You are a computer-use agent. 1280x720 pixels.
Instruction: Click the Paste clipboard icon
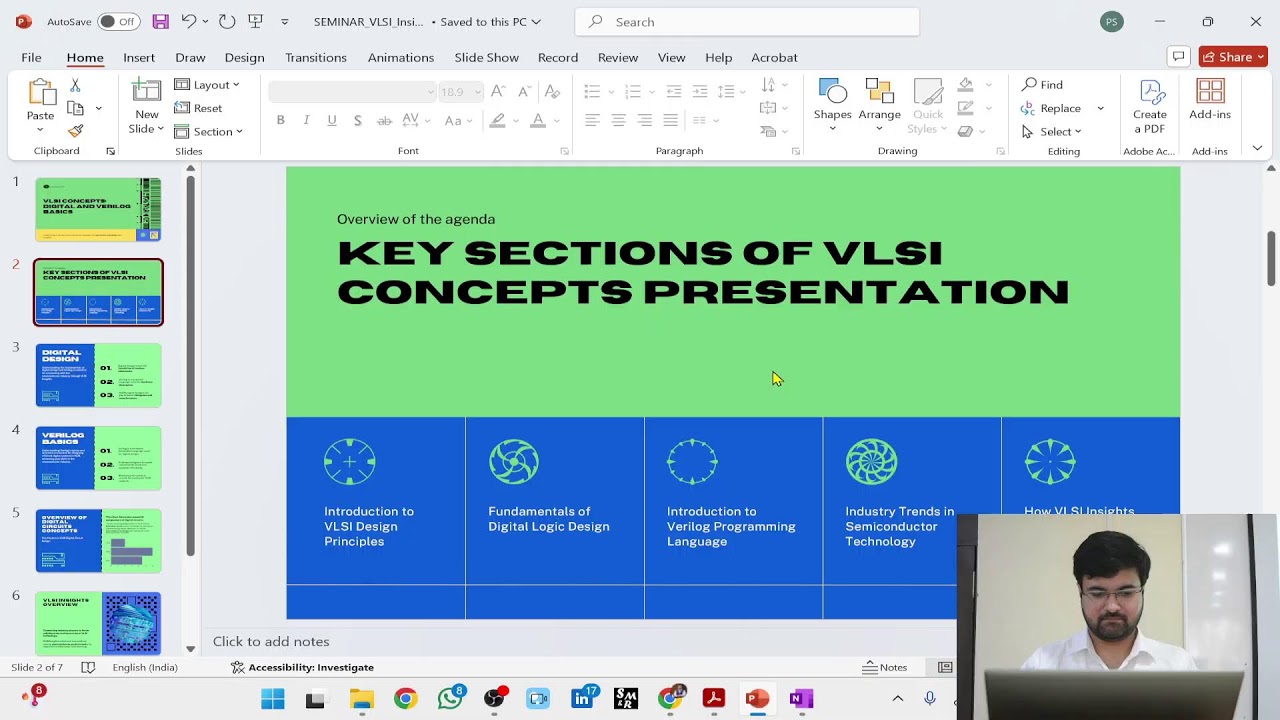coord(41,93)
